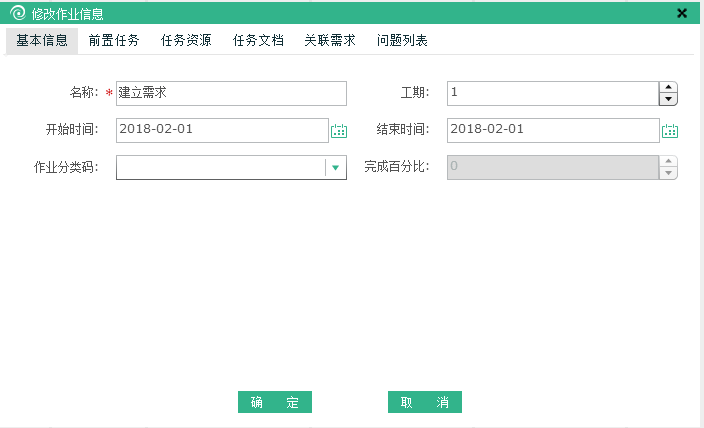Switch to the 前置任务 tab
Screen dimensions: 704x428
pos(113,41)
